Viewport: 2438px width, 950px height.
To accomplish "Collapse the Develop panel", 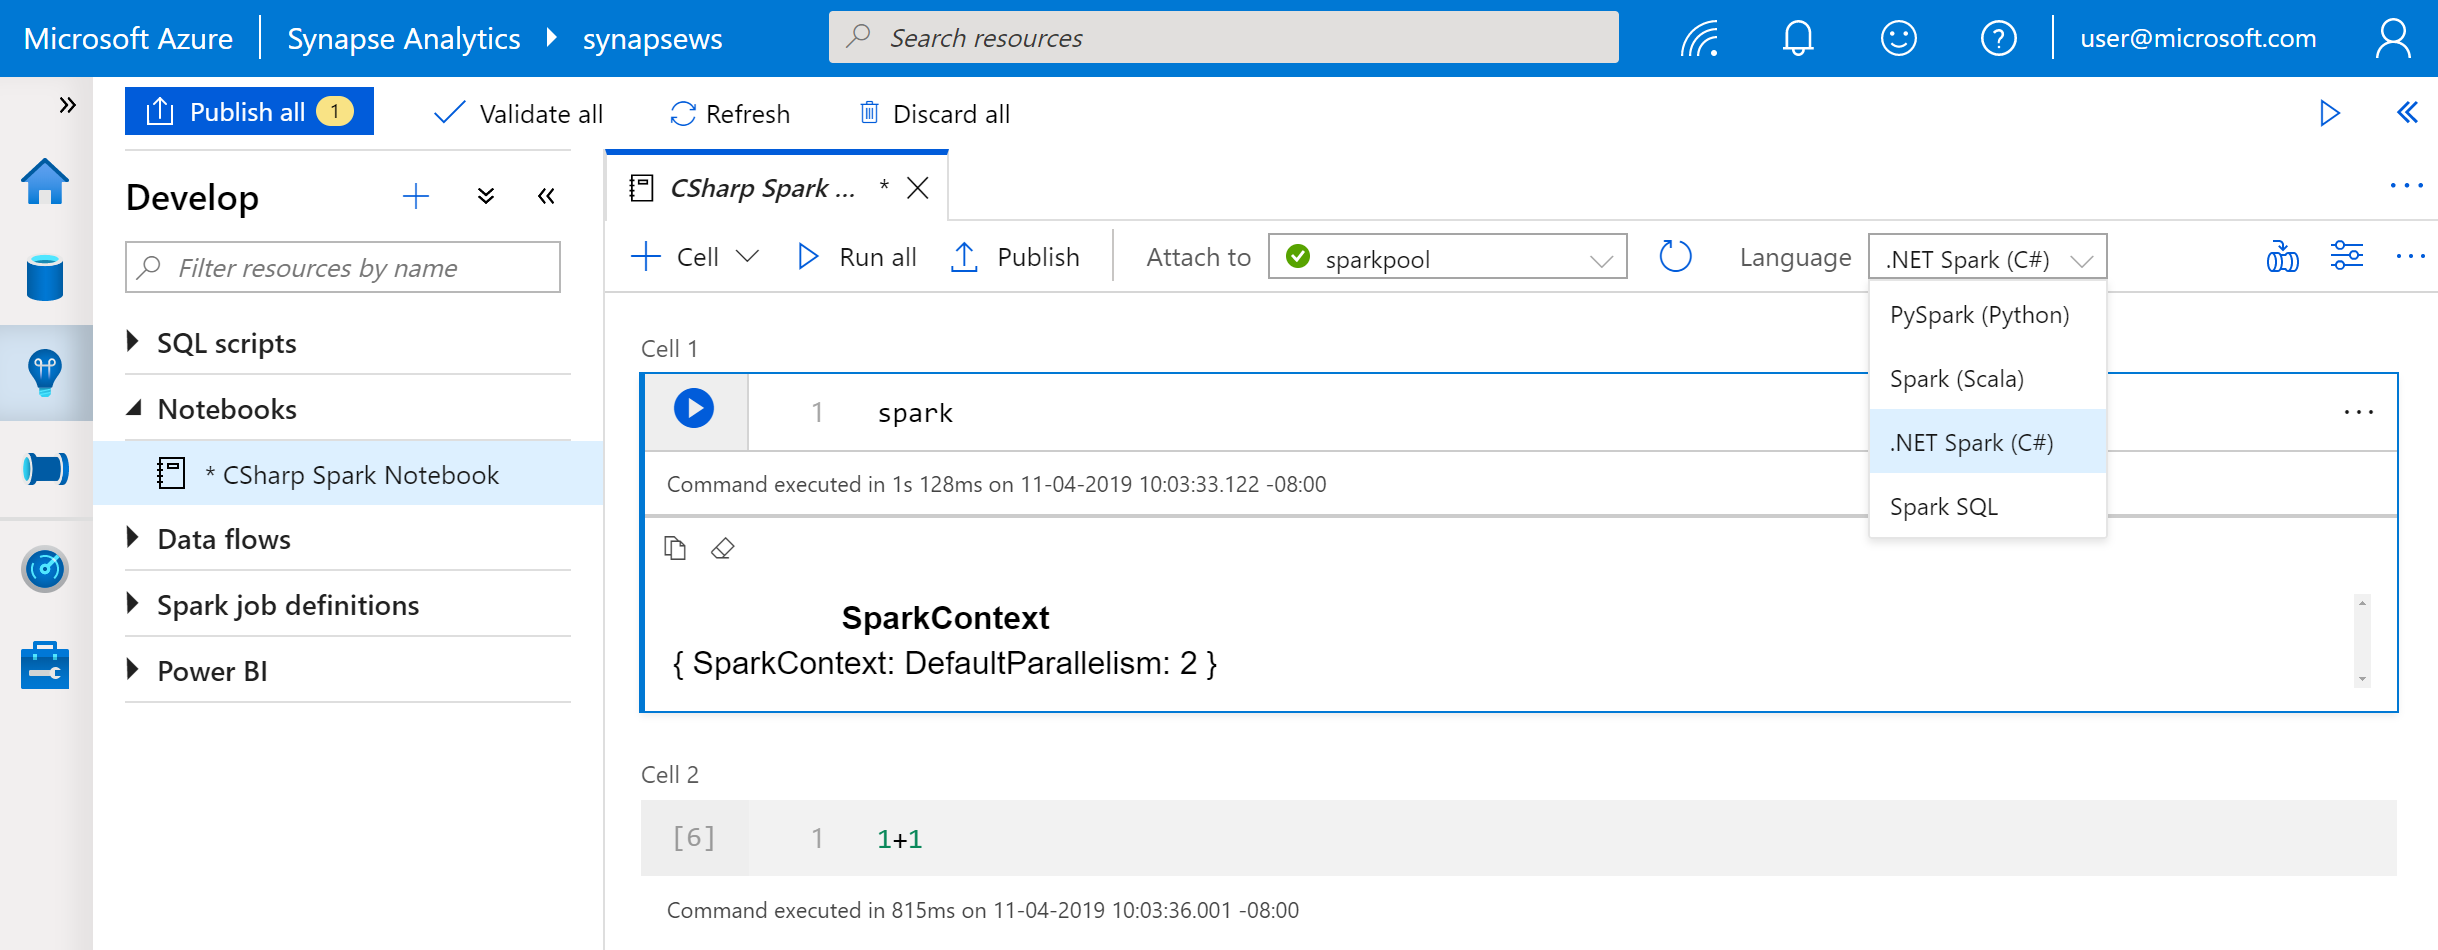I will pyautogui.click(x=546, y=196).
